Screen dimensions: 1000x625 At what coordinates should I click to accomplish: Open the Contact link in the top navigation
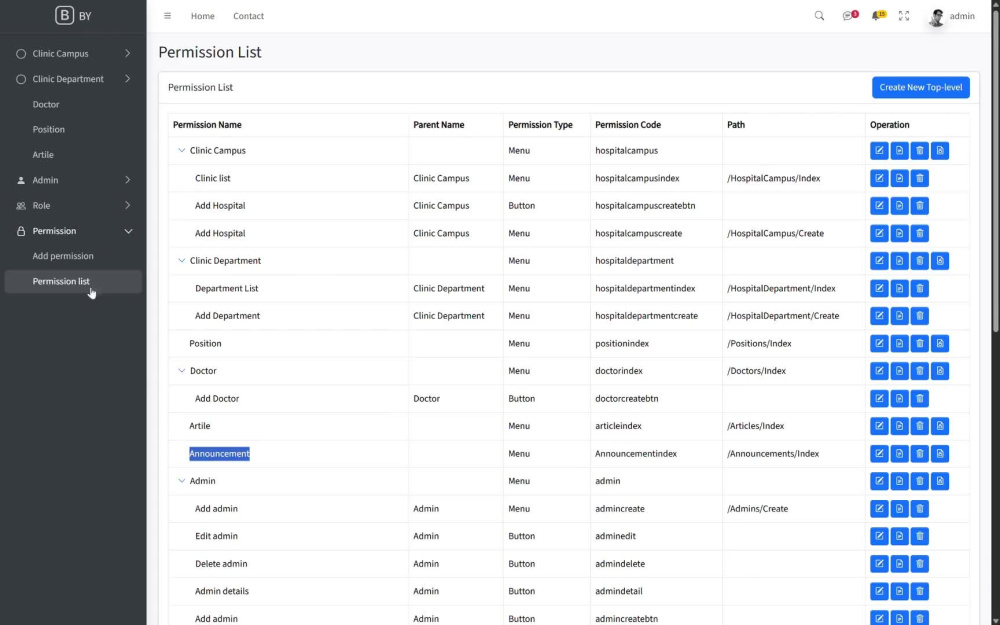248,16
